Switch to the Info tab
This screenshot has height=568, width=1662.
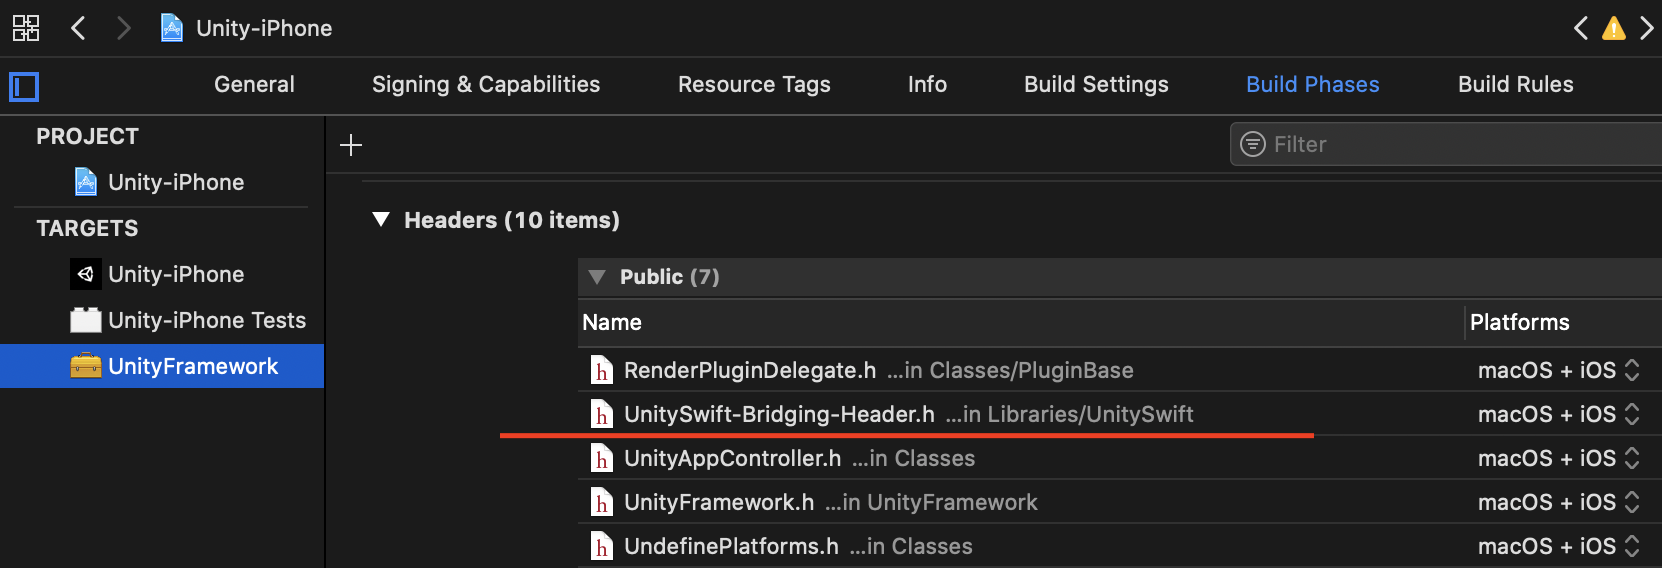[x=927, y=85]
